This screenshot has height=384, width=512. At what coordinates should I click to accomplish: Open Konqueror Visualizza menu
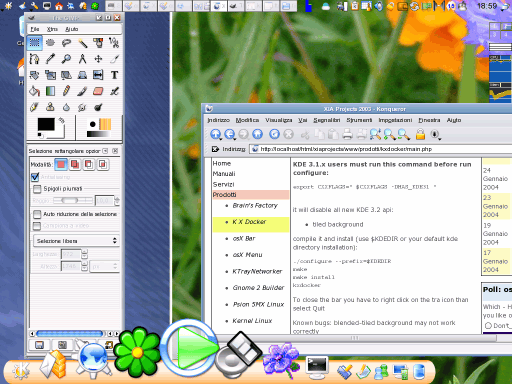(279, 120)
